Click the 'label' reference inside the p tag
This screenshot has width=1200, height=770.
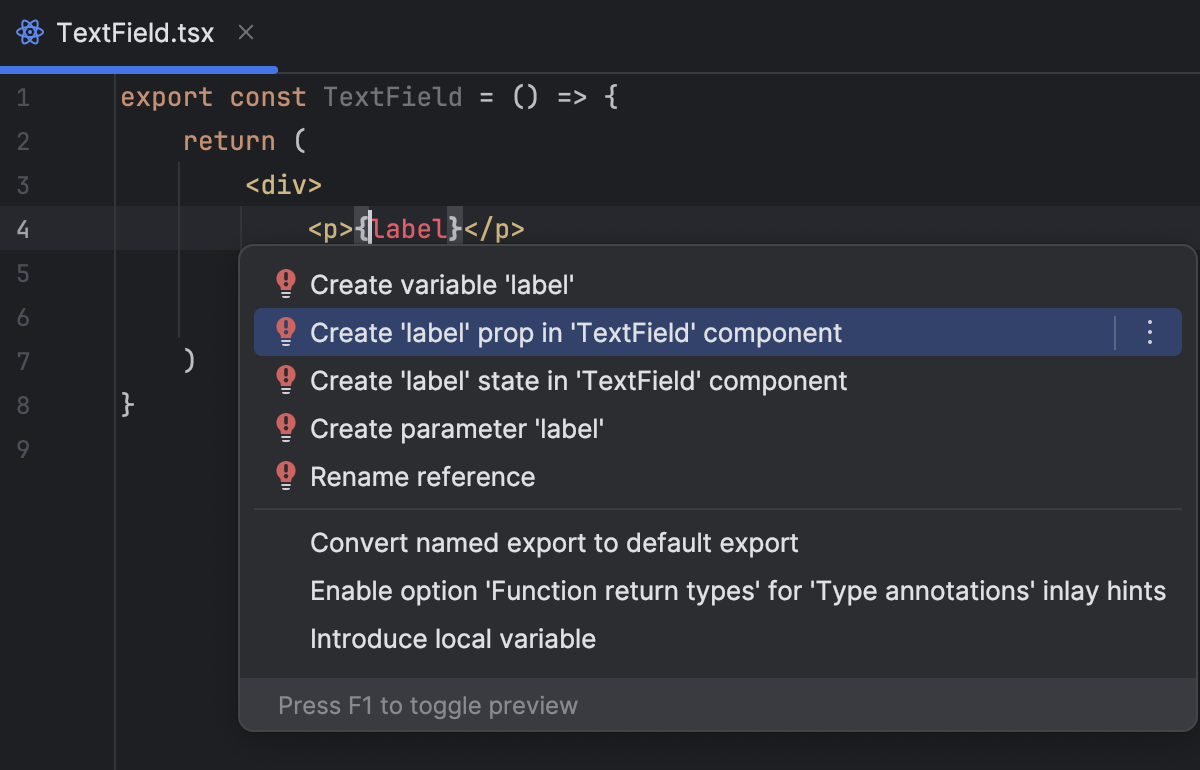click(409, 229)
